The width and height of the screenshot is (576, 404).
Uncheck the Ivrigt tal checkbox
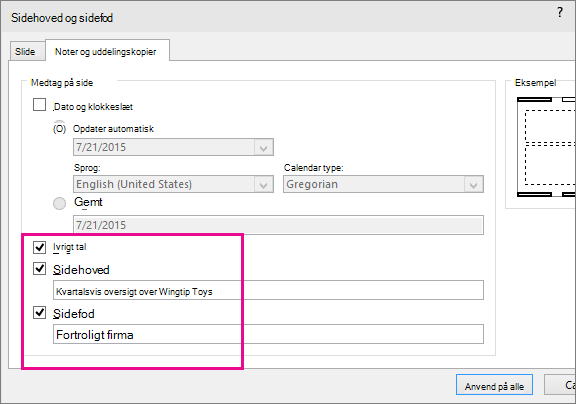39,247
